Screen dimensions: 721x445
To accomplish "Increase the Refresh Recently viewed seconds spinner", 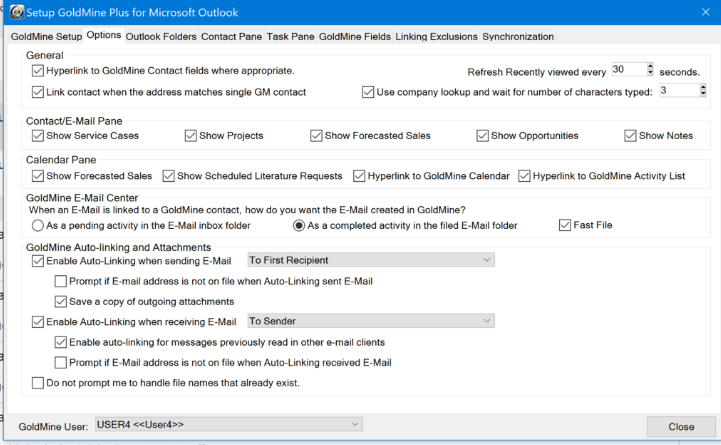I will 650,66.
